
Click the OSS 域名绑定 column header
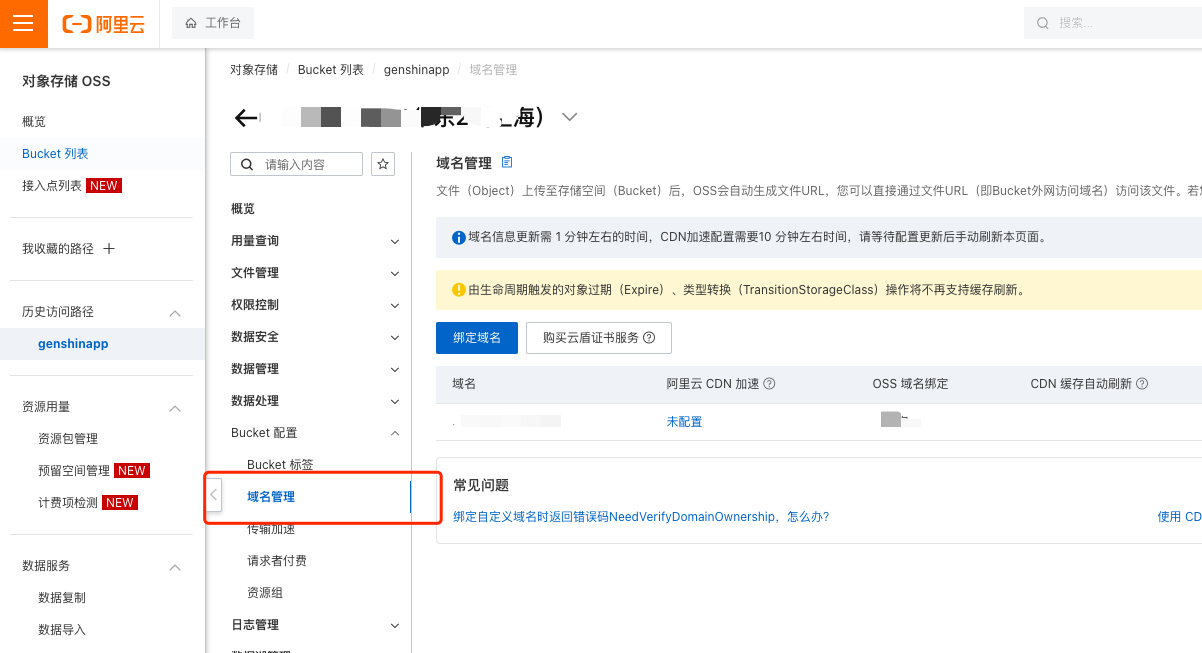[910, 383]
